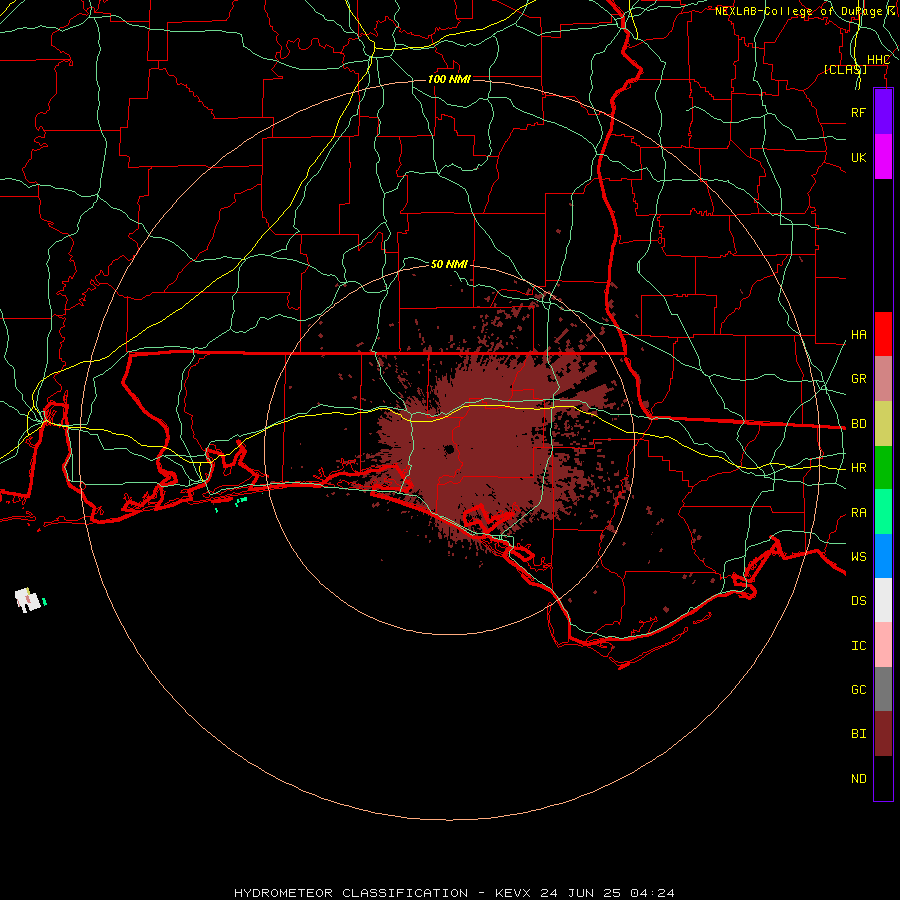Click the BD legend label
This screenshot has width=900, height=900.
[x=858, y=424]
